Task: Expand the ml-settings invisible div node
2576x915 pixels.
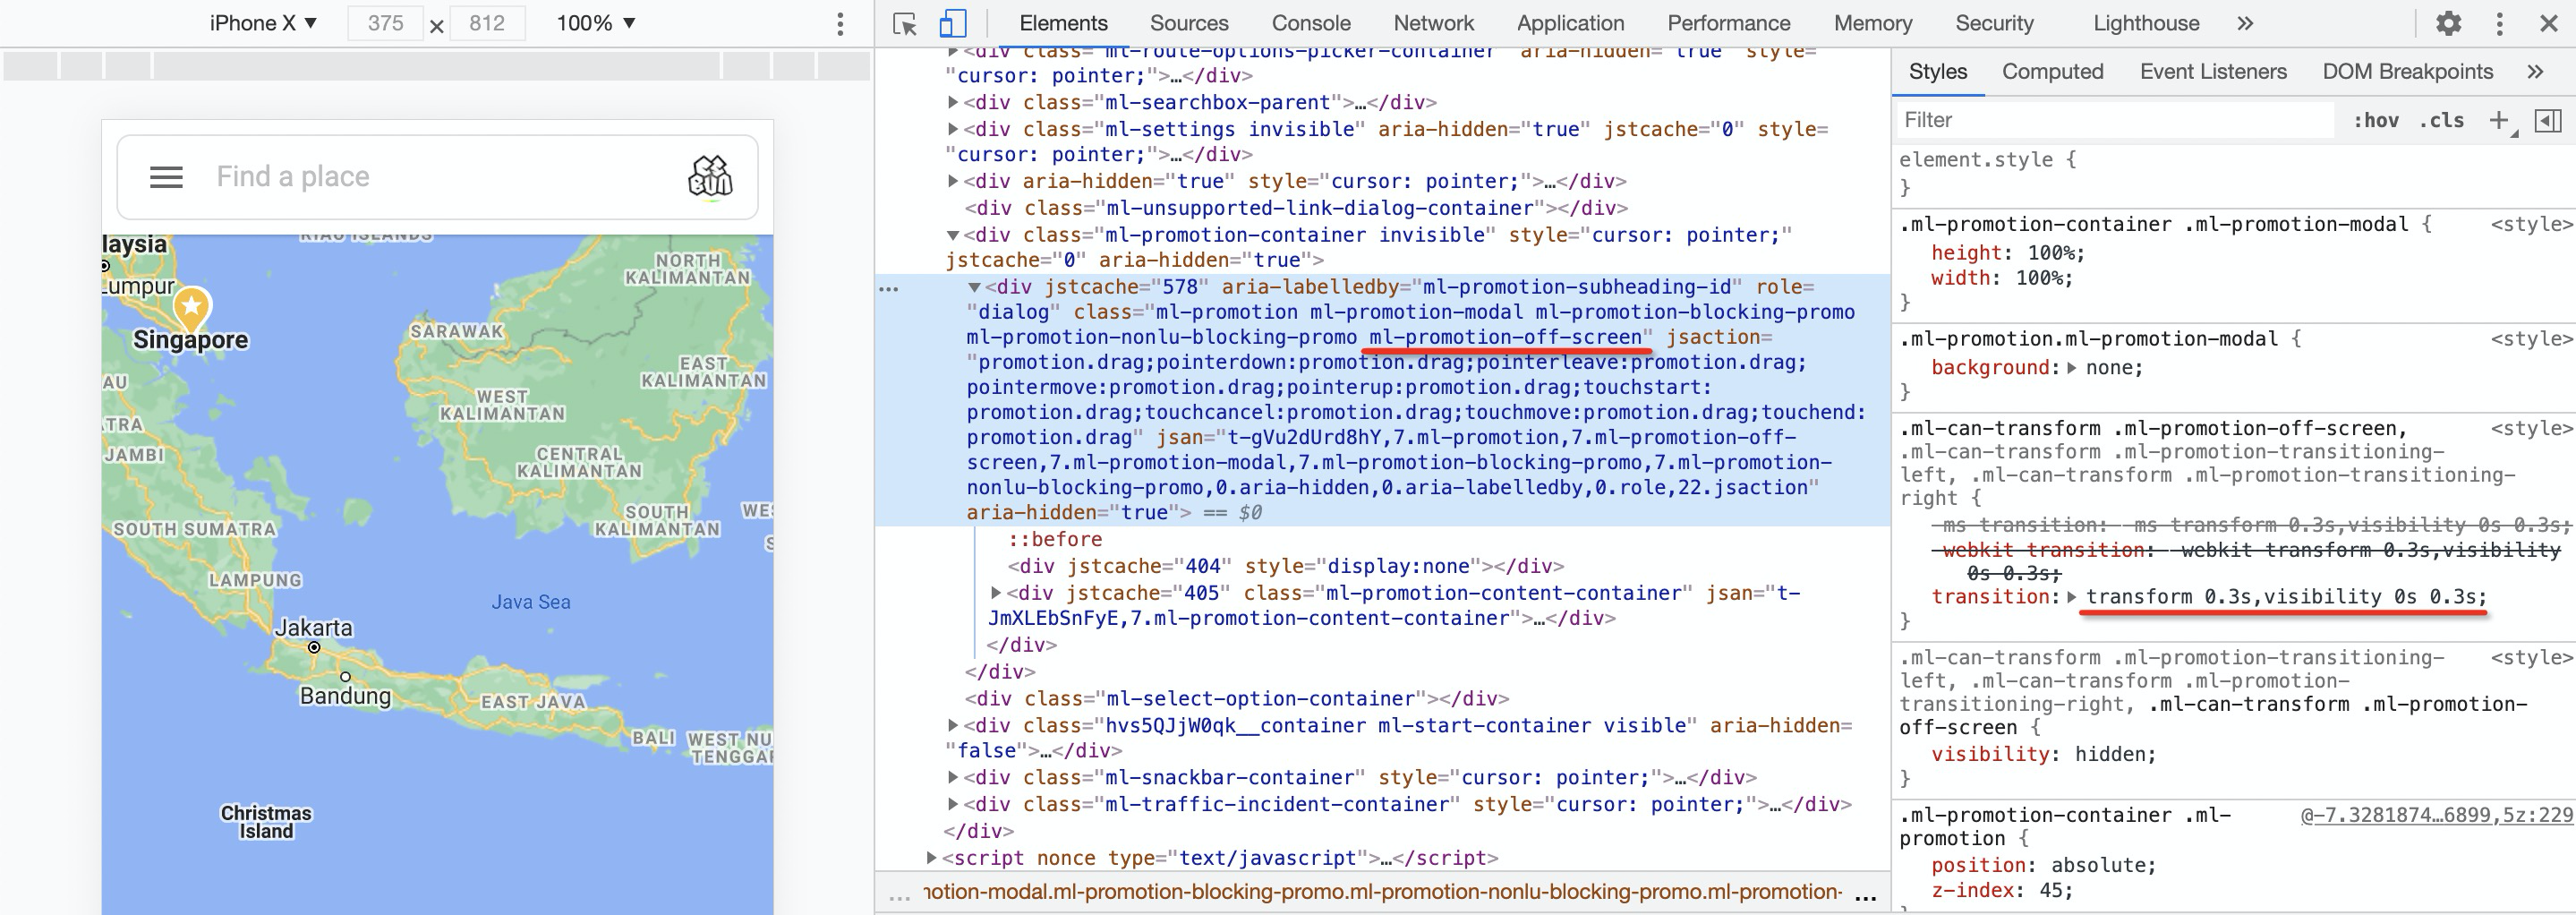Action: tap(953, 129)
